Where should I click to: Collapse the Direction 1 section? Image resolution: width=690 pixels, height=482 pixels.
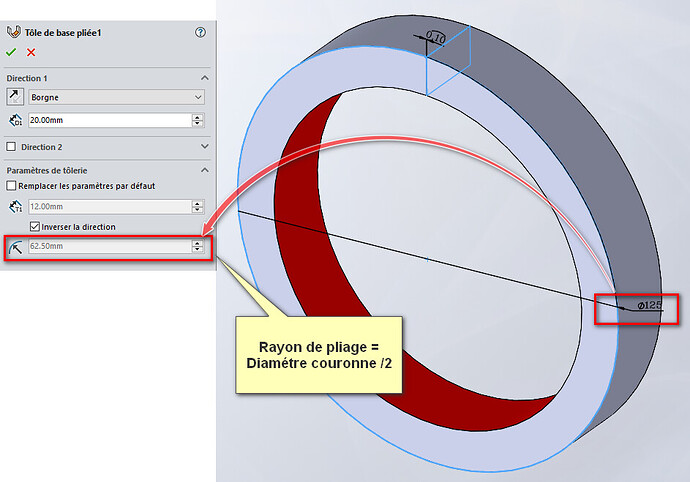click(x=204, y=77)
